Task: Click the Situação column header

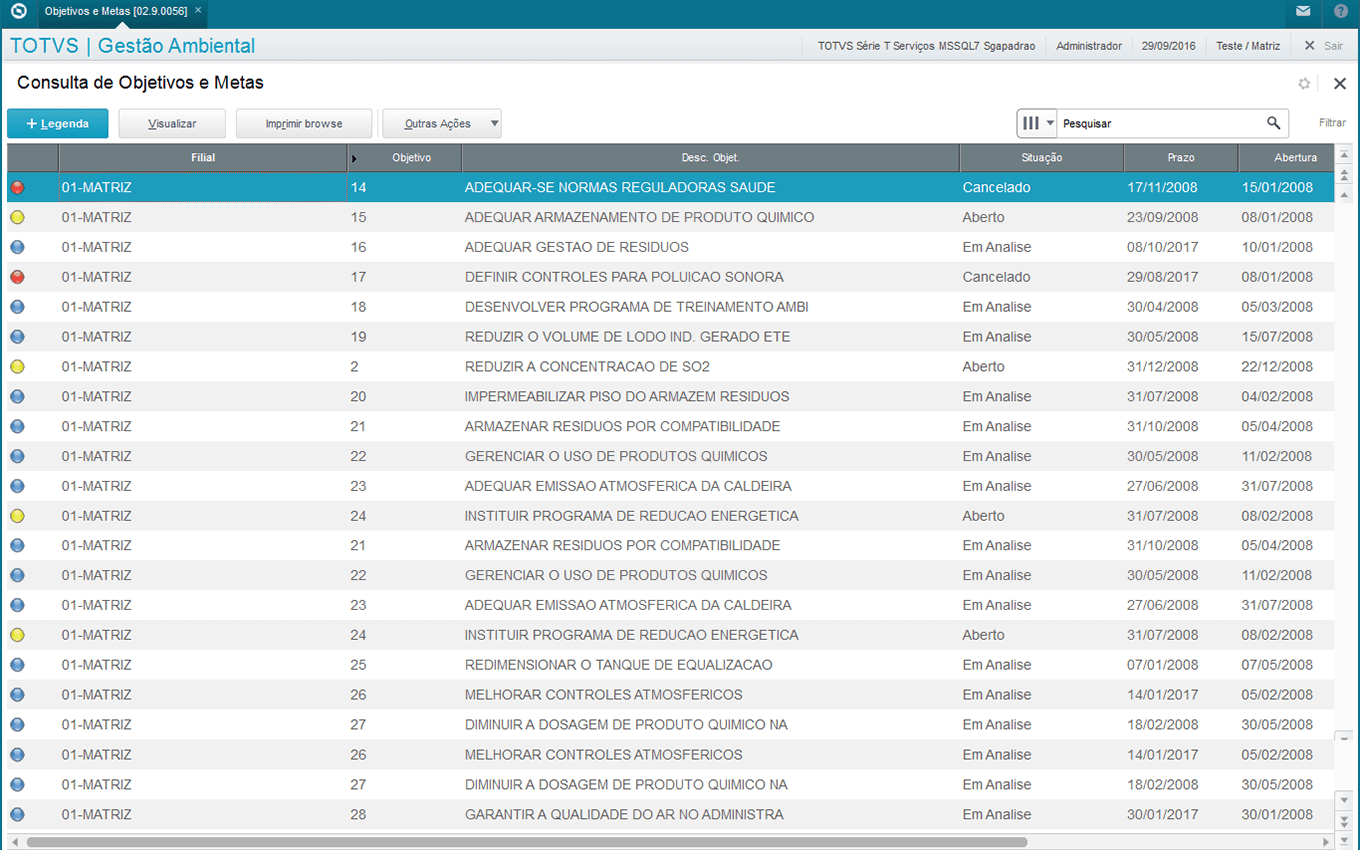Action: (1041, 158)
